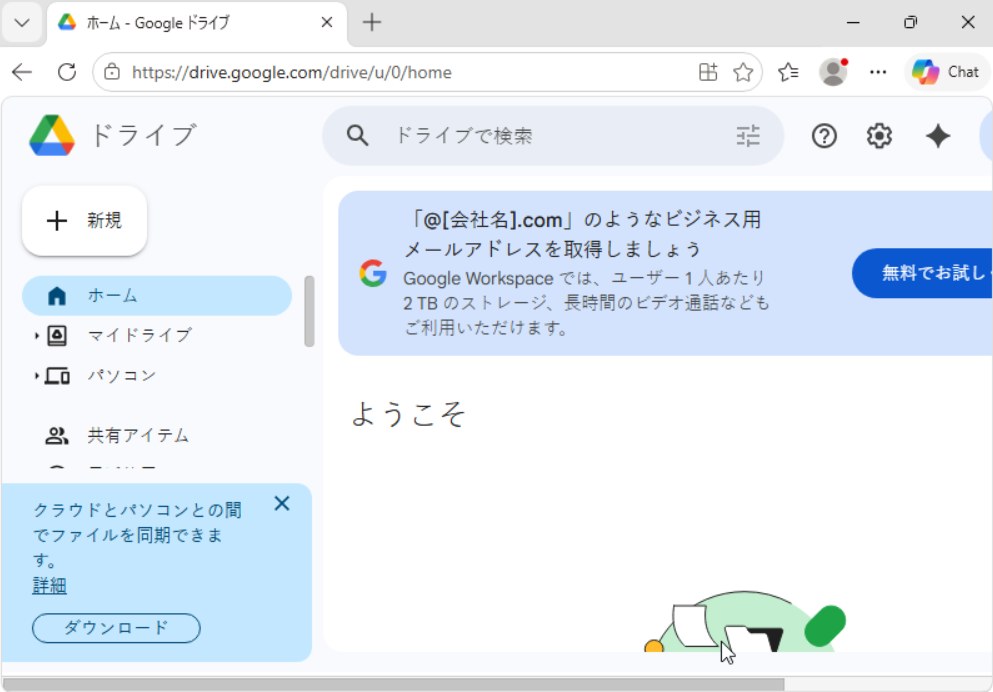The width and height of the screenshot is (993, 692).
Task: Click the Gemini sparkle icon
Action: pyautogui.click(x=938, y=135)
